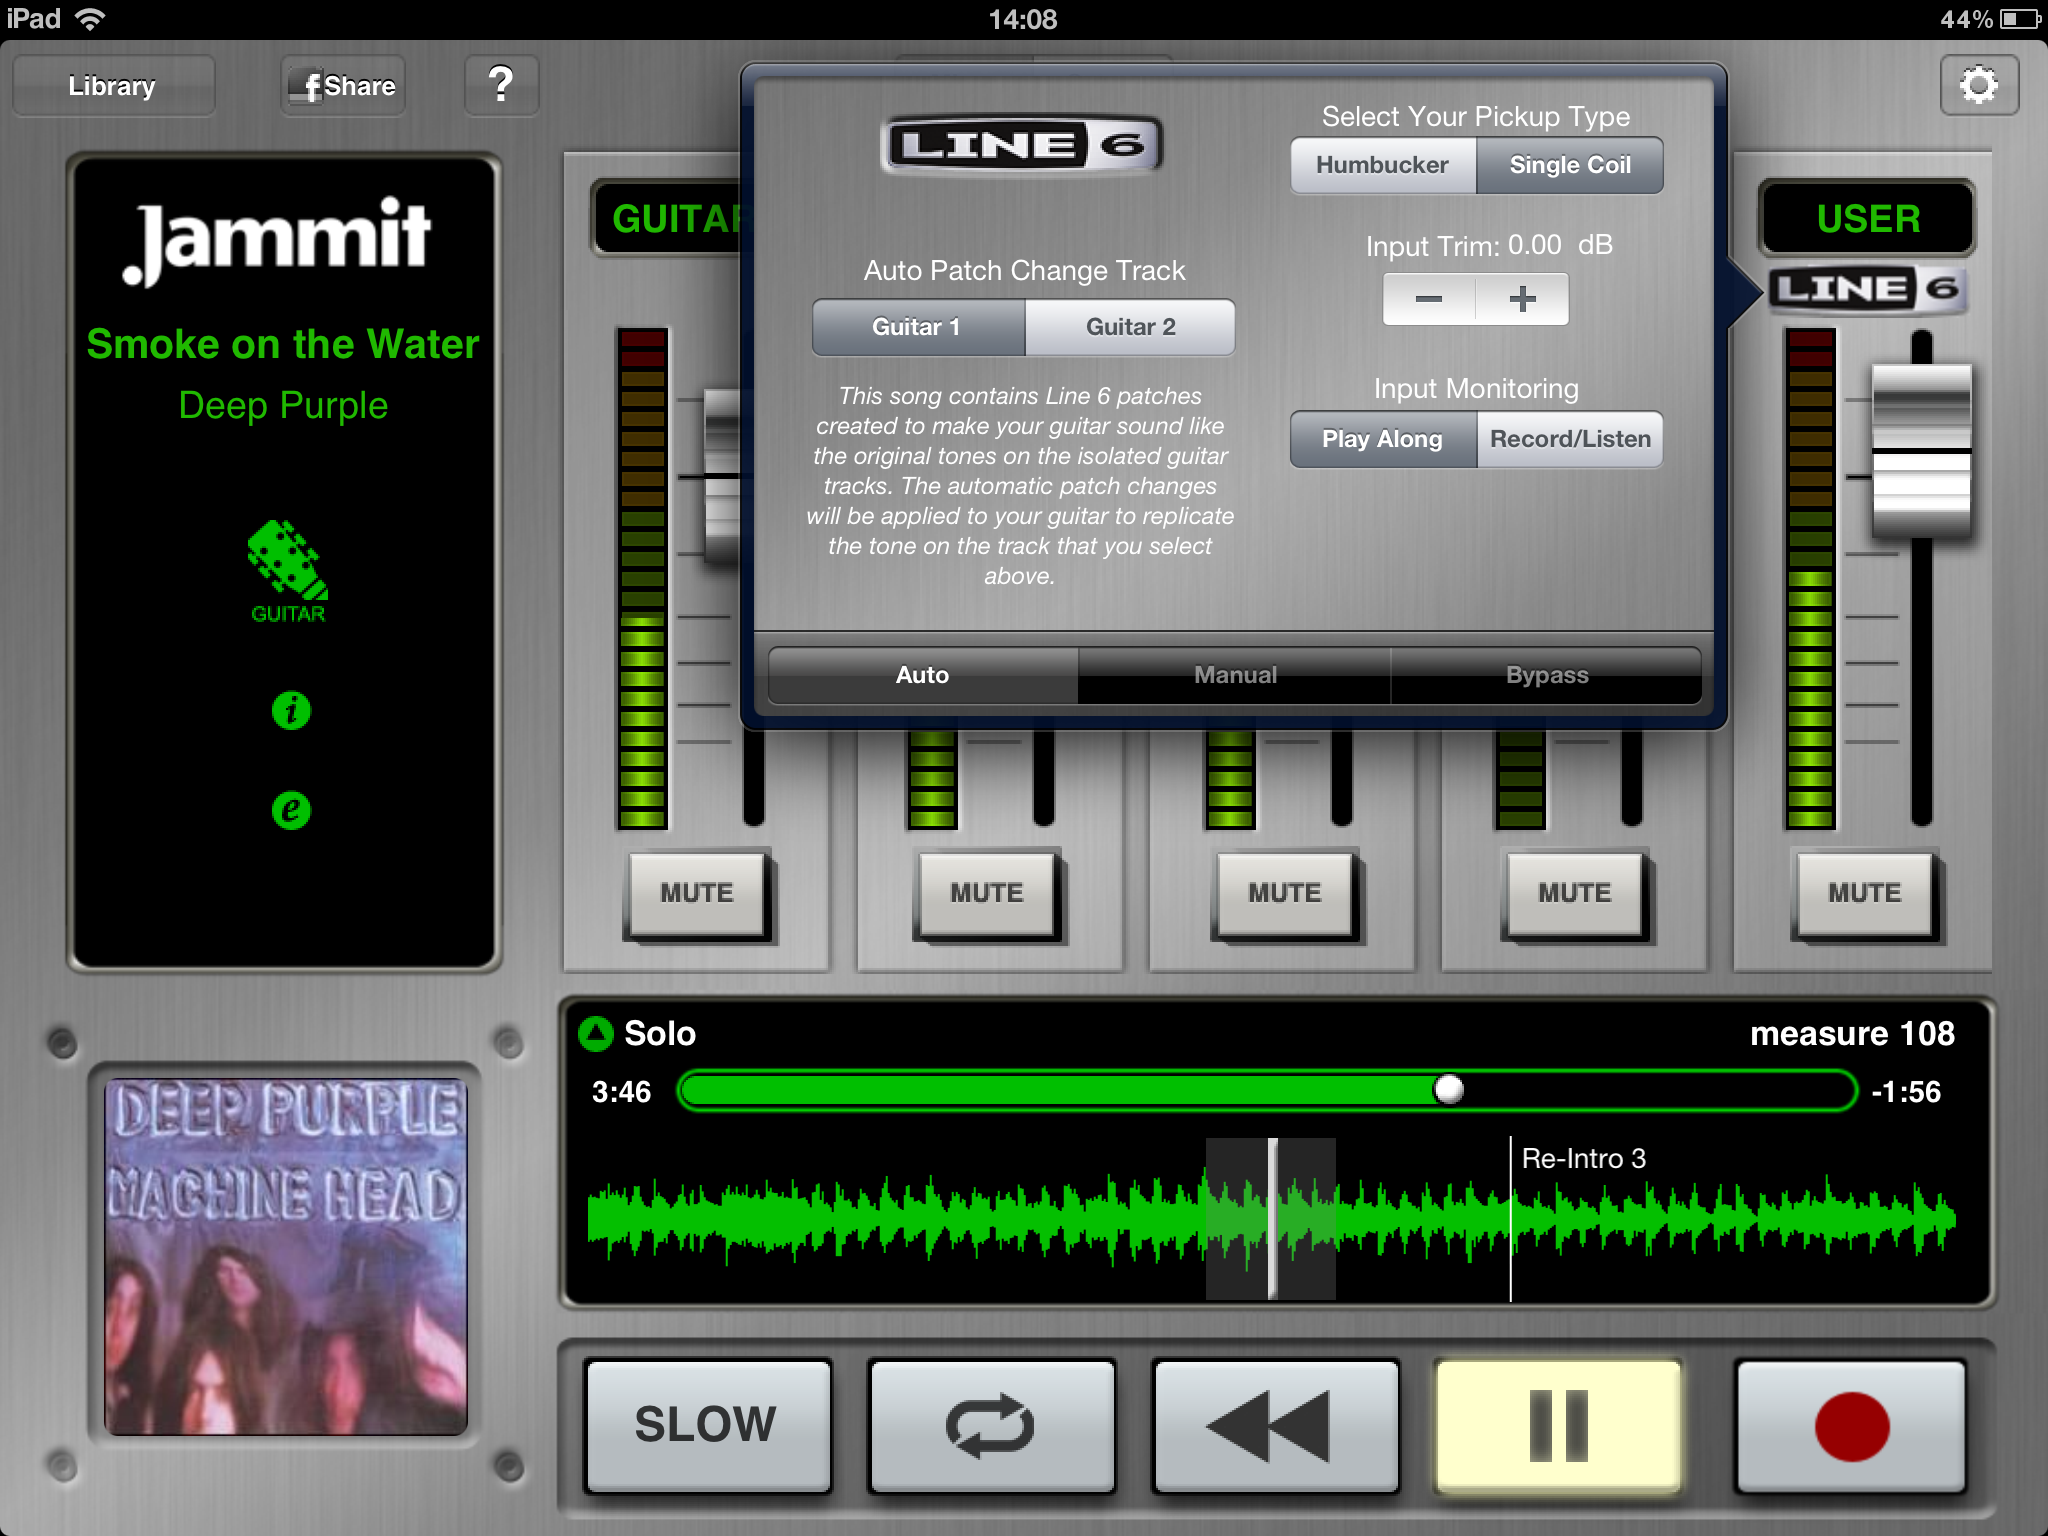Mute the third mixer channel
The image size is (2048, 1536).
coord(1285,893)
